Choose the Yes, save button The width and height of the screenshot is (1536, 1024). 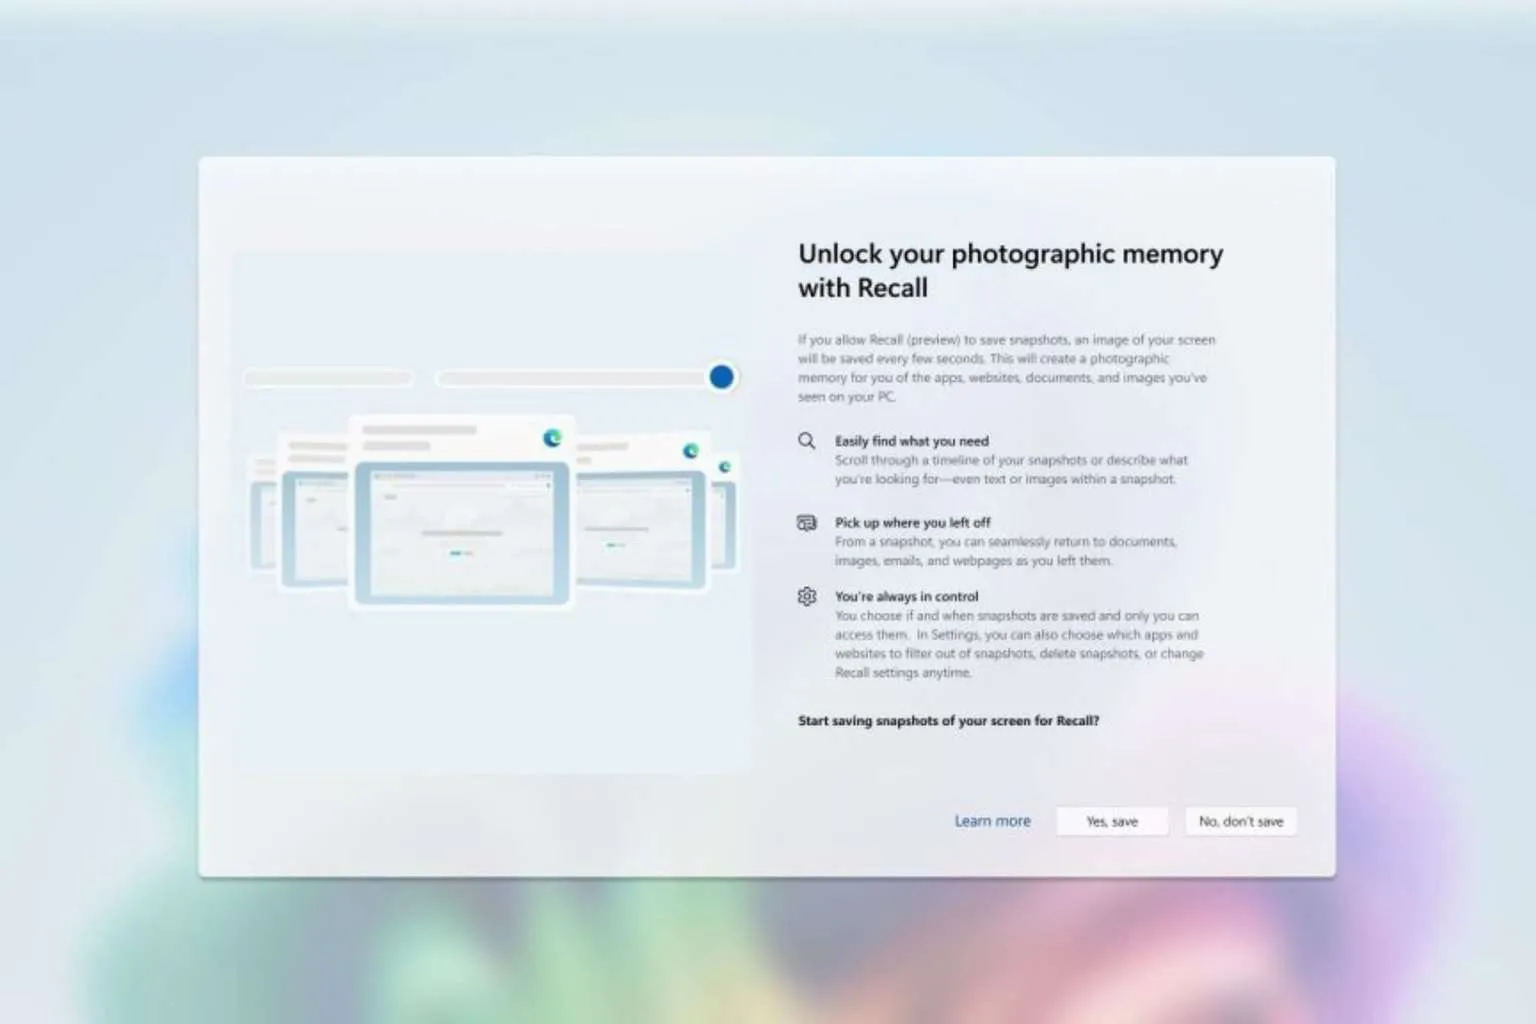coord(1112,821)
